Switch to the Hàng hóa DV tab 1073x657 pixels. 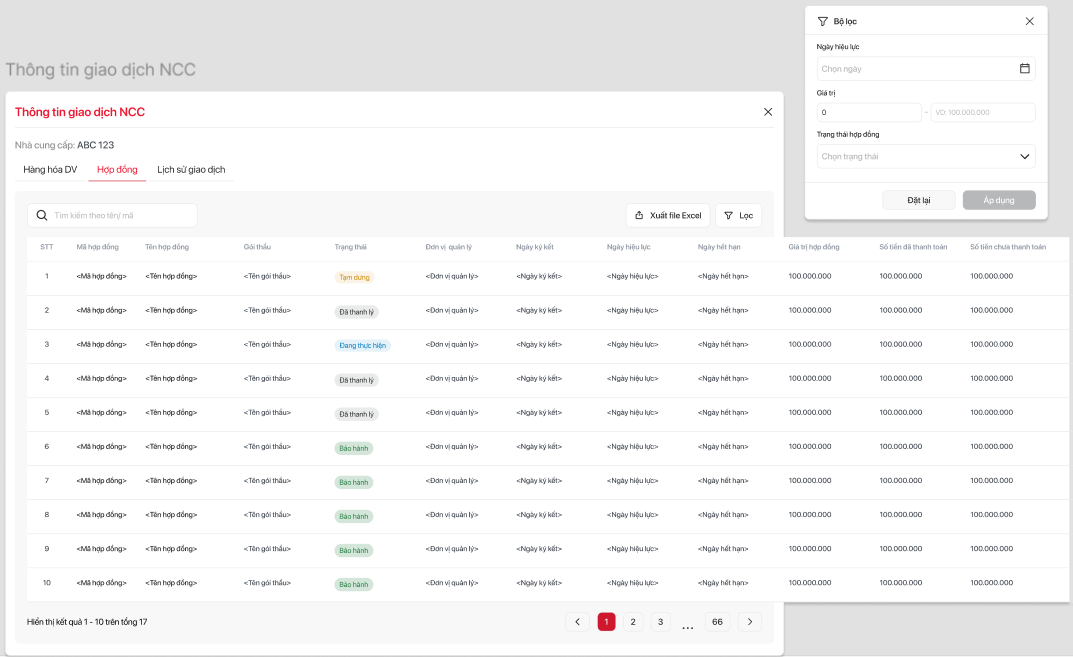[x=50, y=170]
